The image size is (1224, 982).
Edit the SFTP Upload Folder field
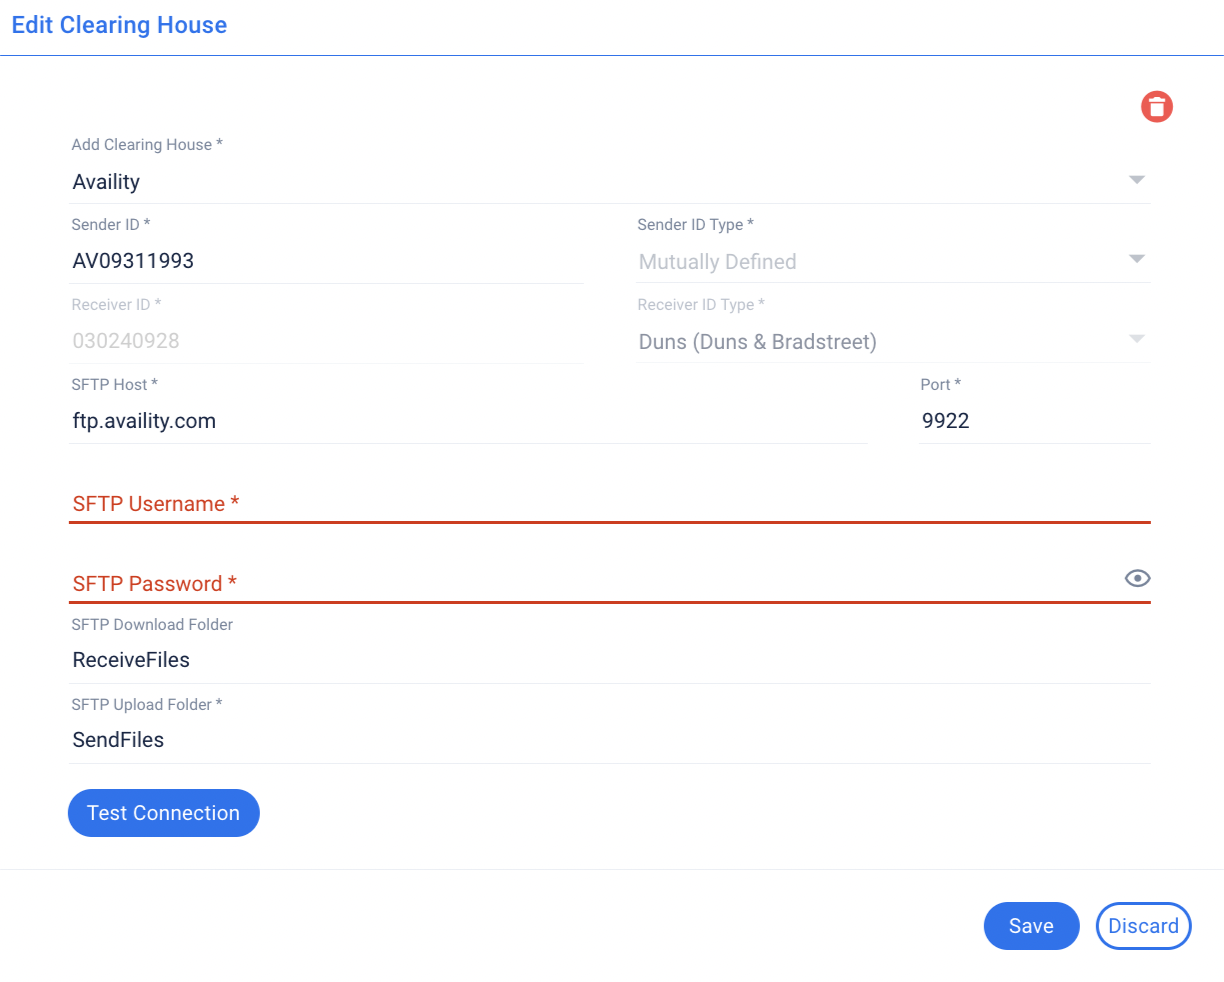(609, 741)
